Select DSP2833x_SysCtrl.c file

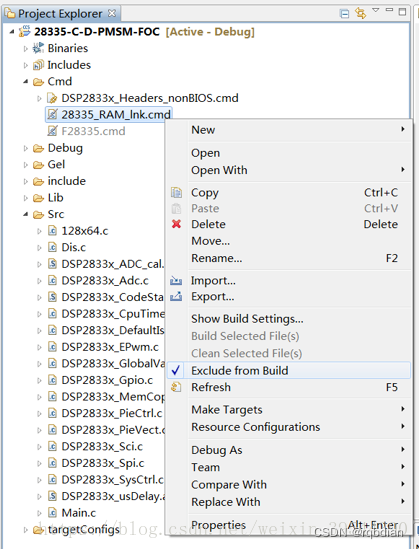point(112,480)
